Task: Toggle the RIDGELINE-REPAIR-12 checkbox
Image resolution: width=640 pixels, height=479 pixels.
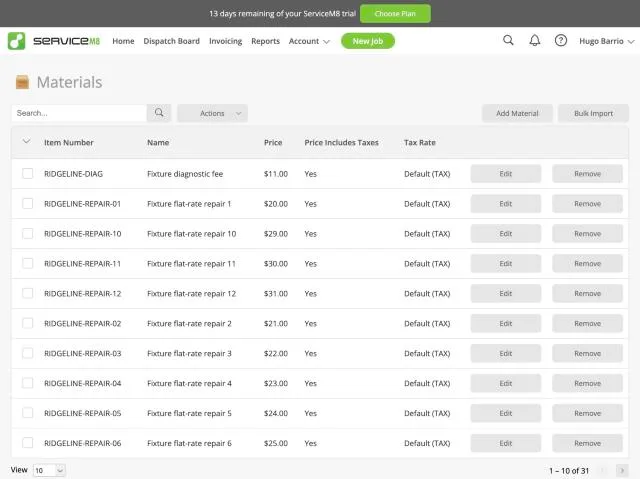Action: [28, 293]
